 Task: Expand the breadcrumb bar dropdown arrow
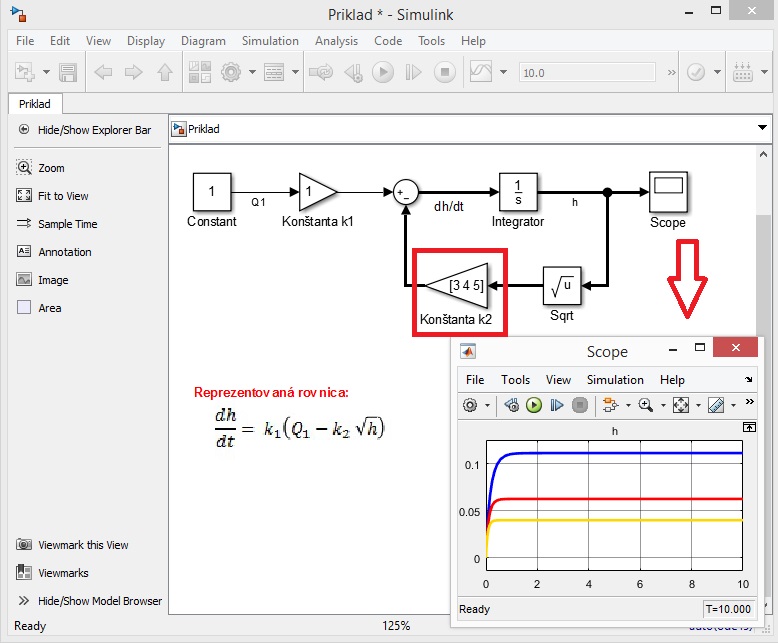tap(762, 128)
